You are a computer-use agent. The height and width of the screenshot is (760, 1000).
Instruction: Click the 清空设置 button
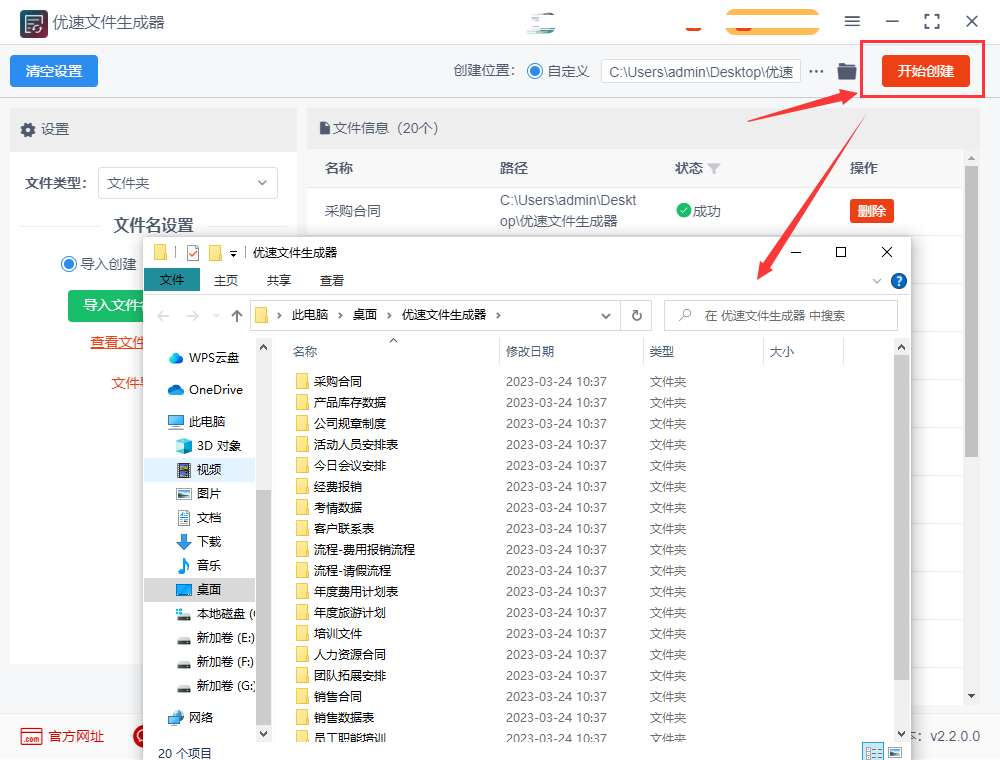[54, 71]
